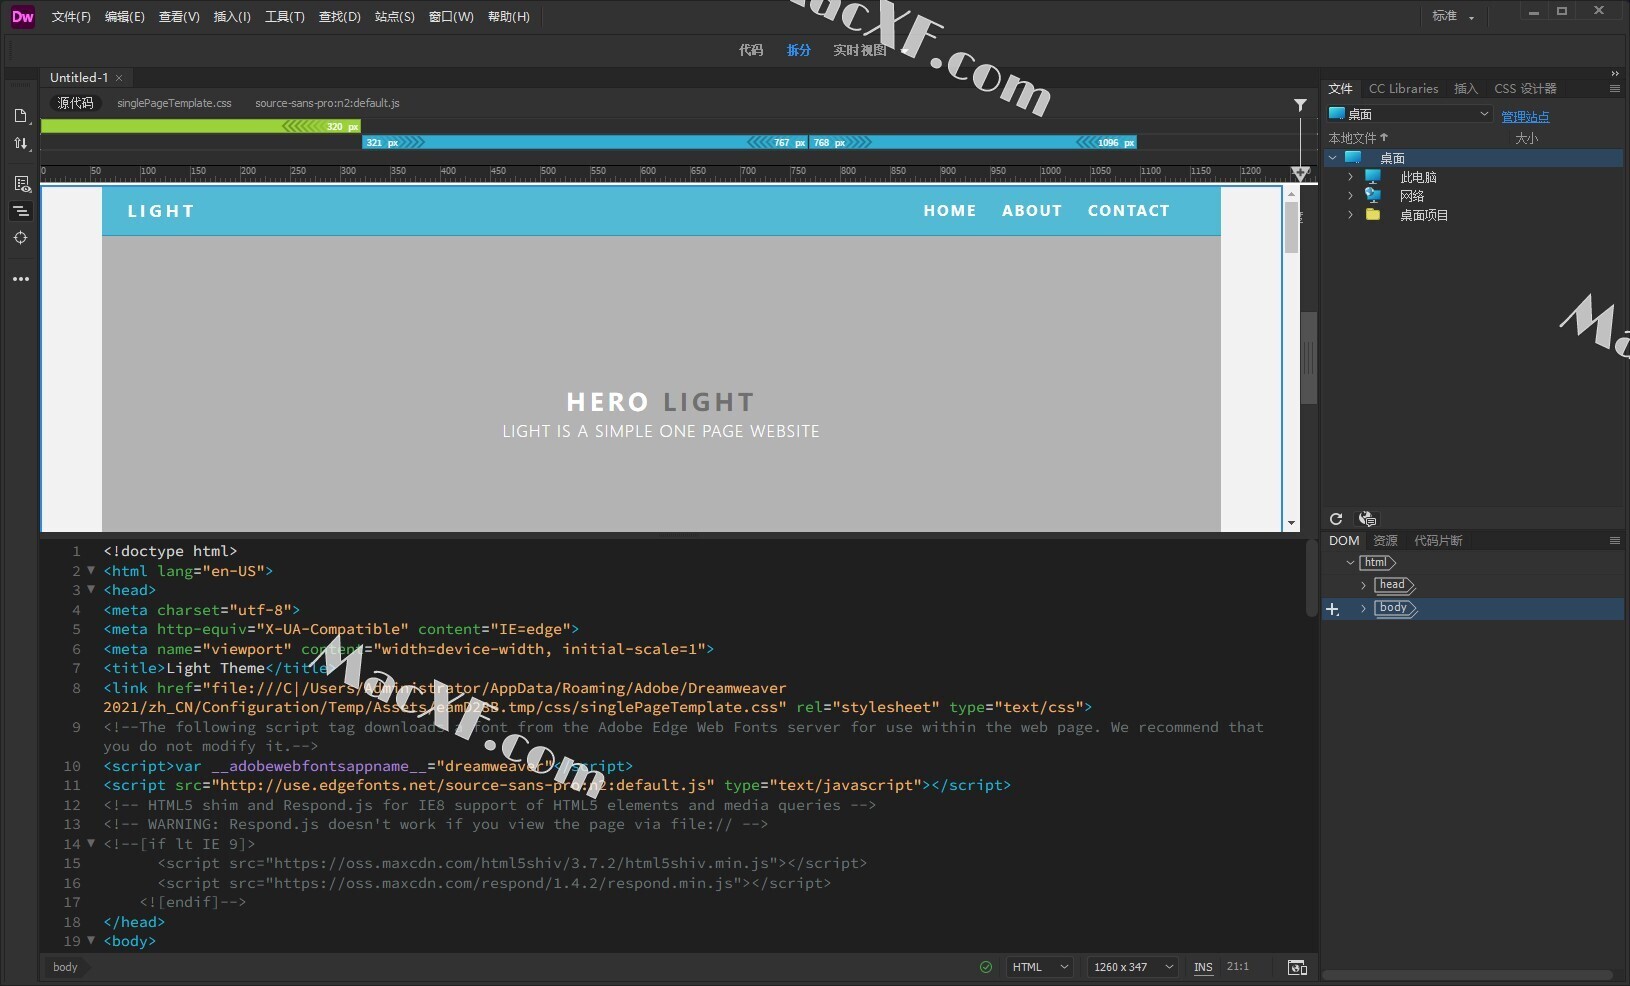1630x986 pixels.
Task: Click 网络 network icon in file tree
Action: pos(1373,196)
